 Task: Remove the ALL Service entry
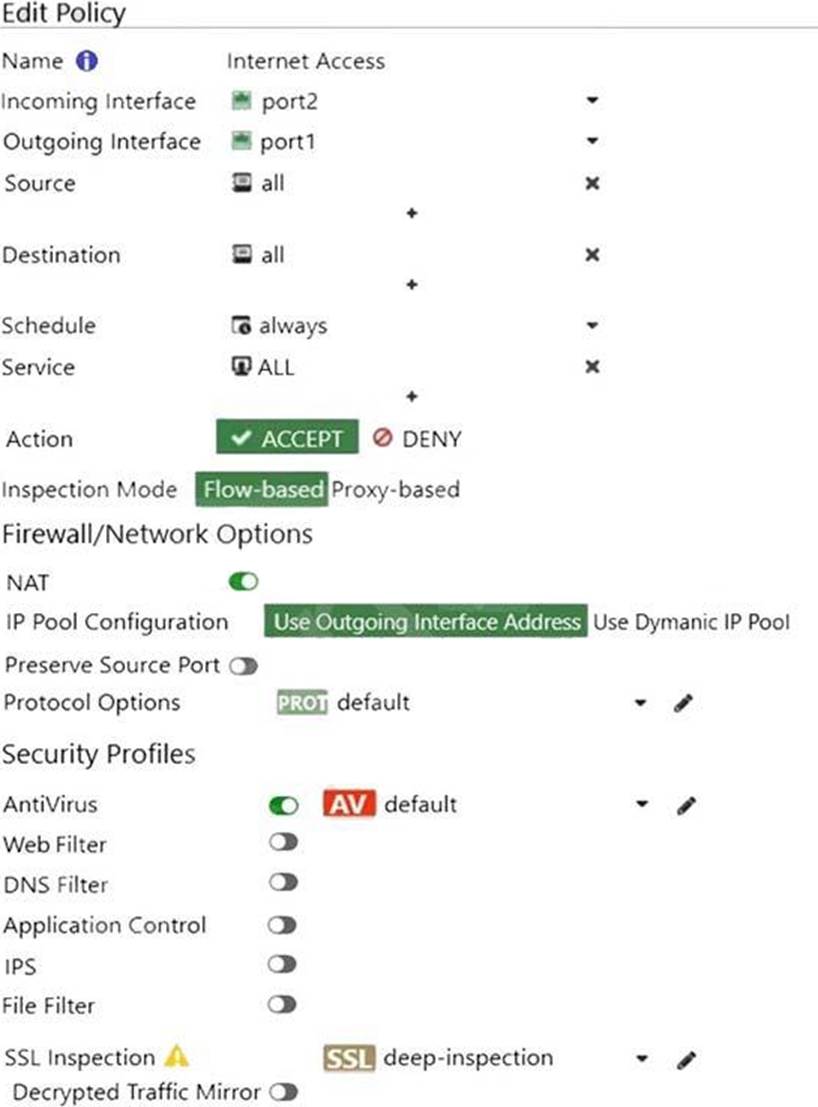click(592, 367)
